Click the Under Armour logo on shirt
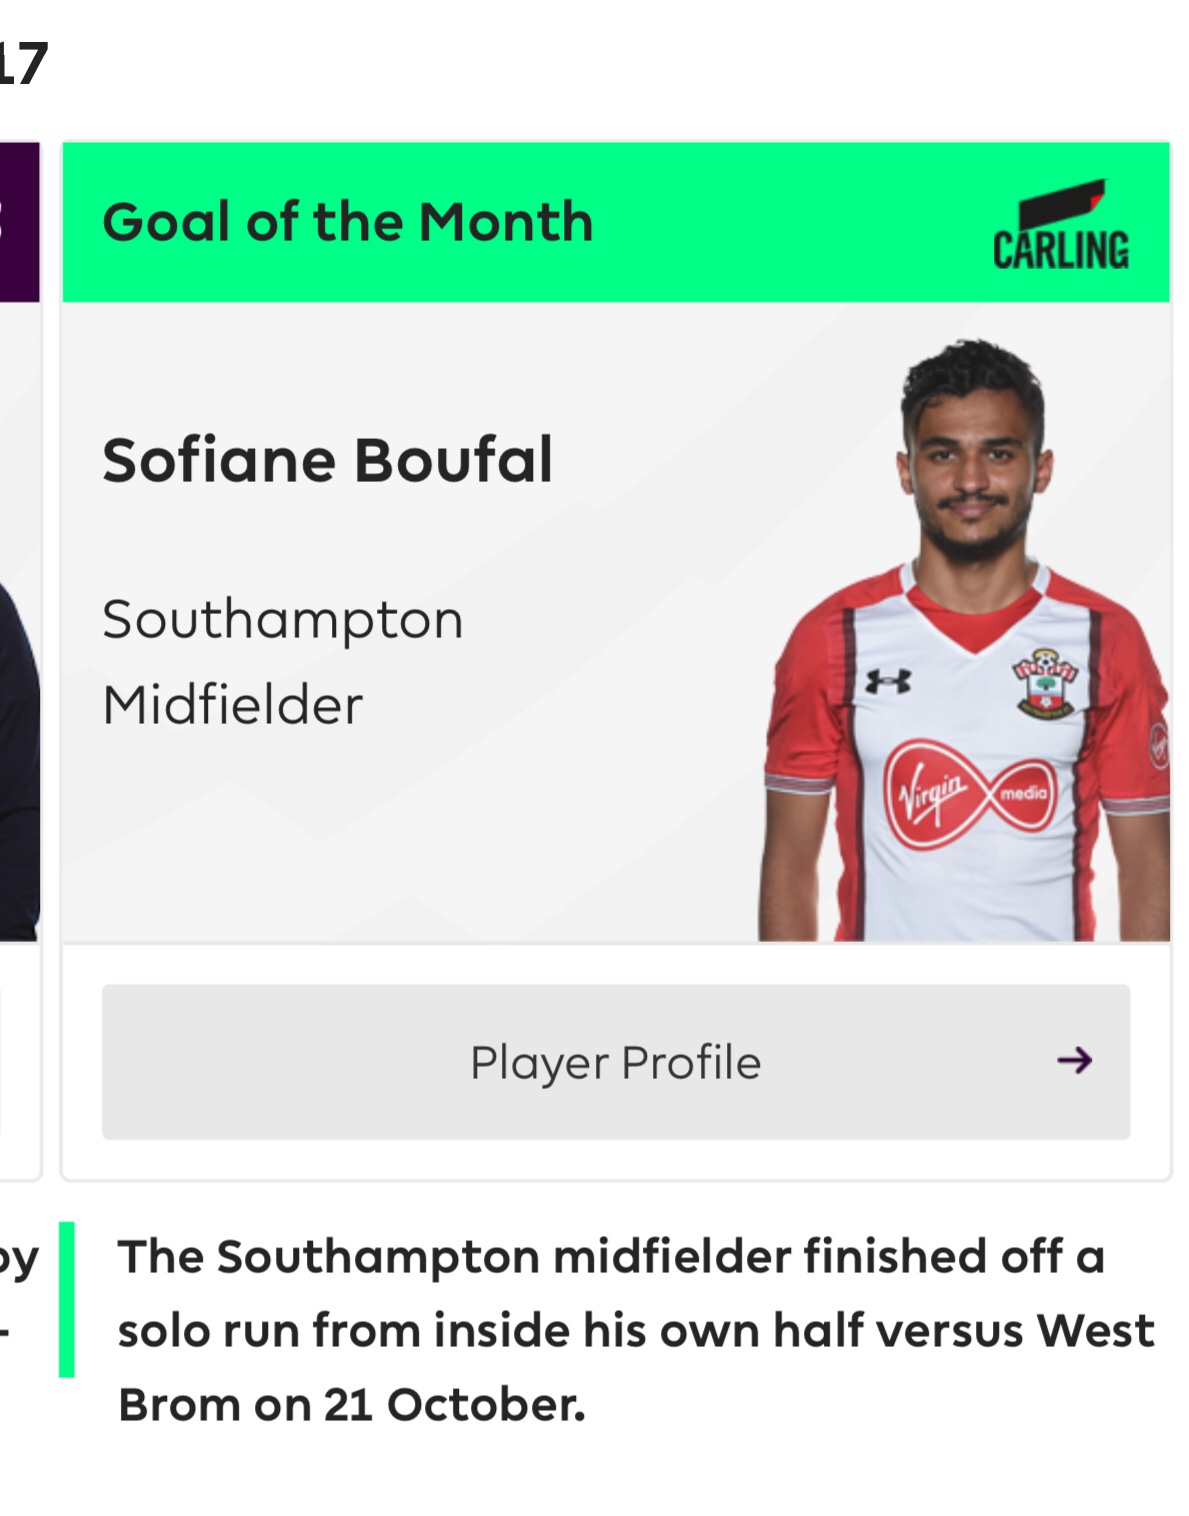Screen dimensions: 1189x1516 [888, 681]
